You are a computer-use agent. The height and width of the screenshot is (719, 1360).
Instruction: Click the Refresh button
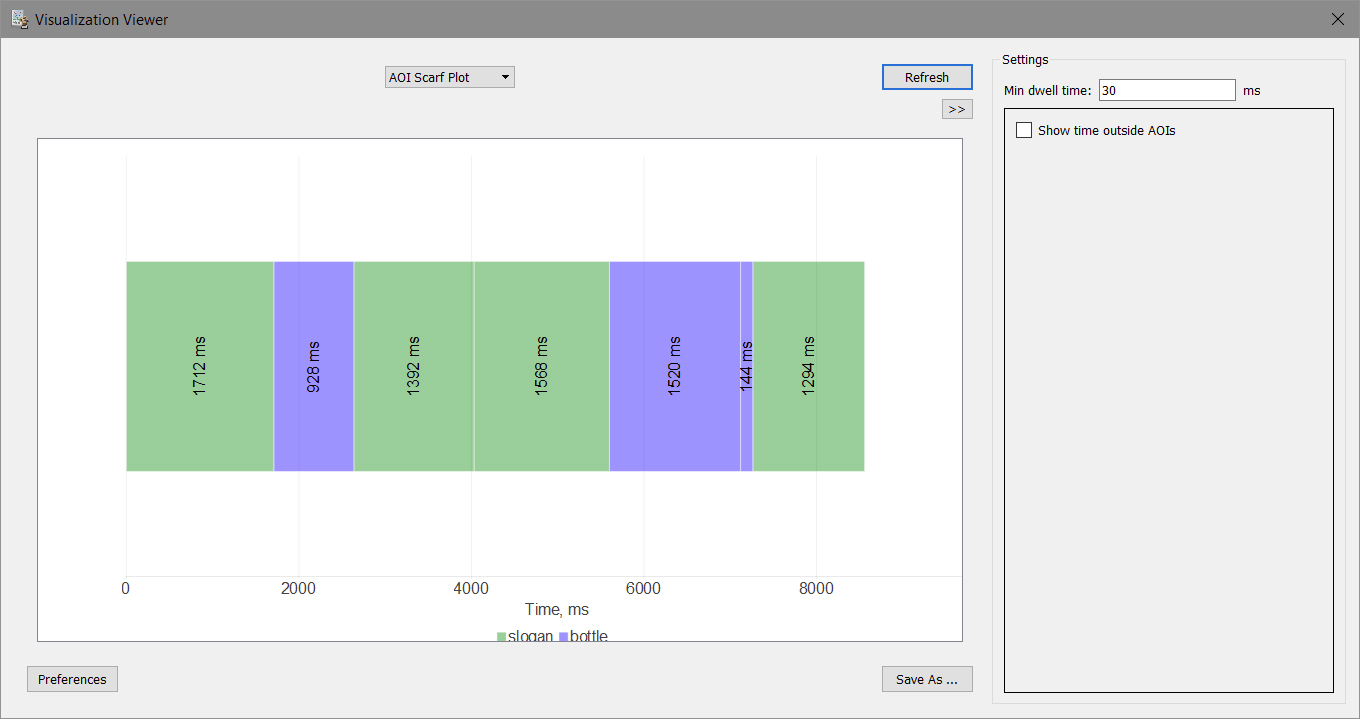coord(927,77)
